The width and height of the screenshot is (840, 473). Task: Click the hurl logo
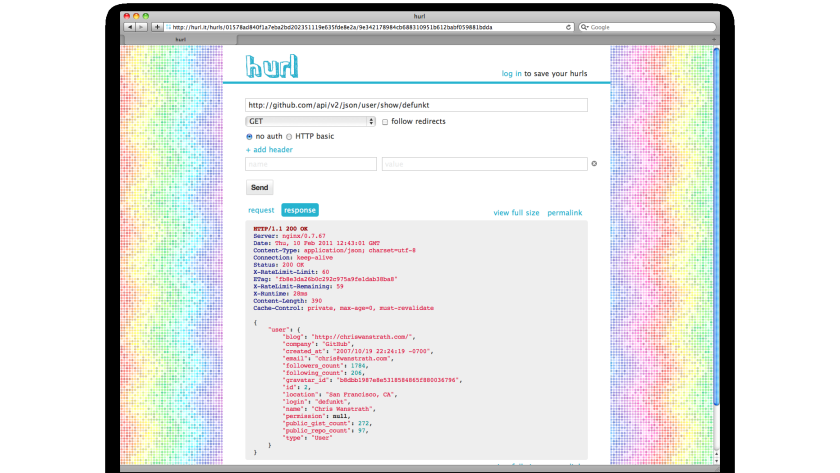(x=272, y=66)
